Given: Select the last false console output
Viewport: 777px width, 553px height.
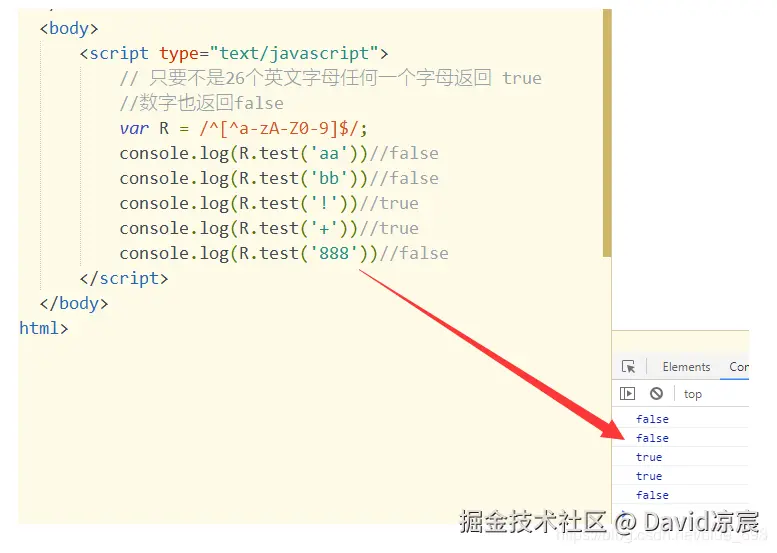Looking at the screenshot, I should click(x=652, y=495).
